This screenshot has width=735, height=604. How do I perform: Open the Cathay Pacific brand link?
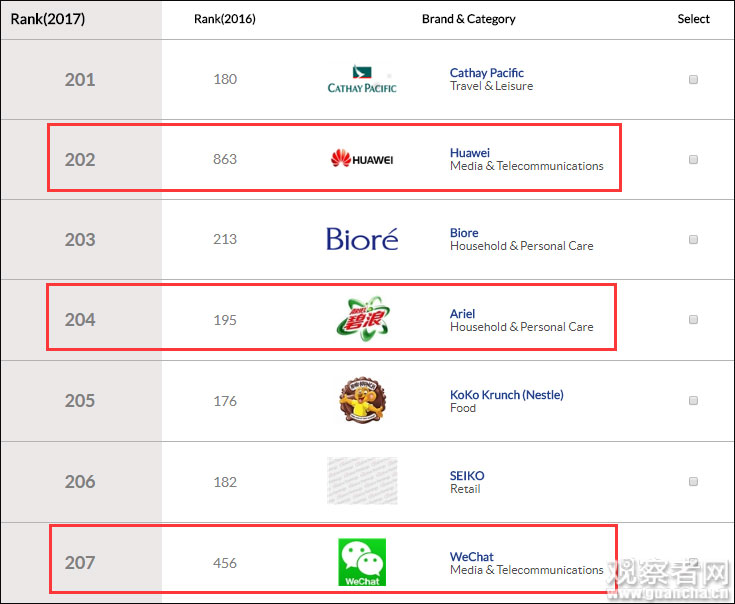coord(486,73)
